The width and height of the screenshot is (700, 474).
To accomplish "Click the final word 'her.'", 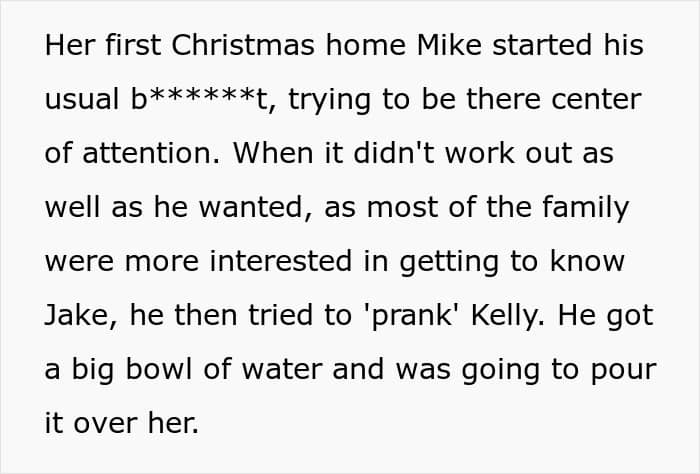I will 174,423.
